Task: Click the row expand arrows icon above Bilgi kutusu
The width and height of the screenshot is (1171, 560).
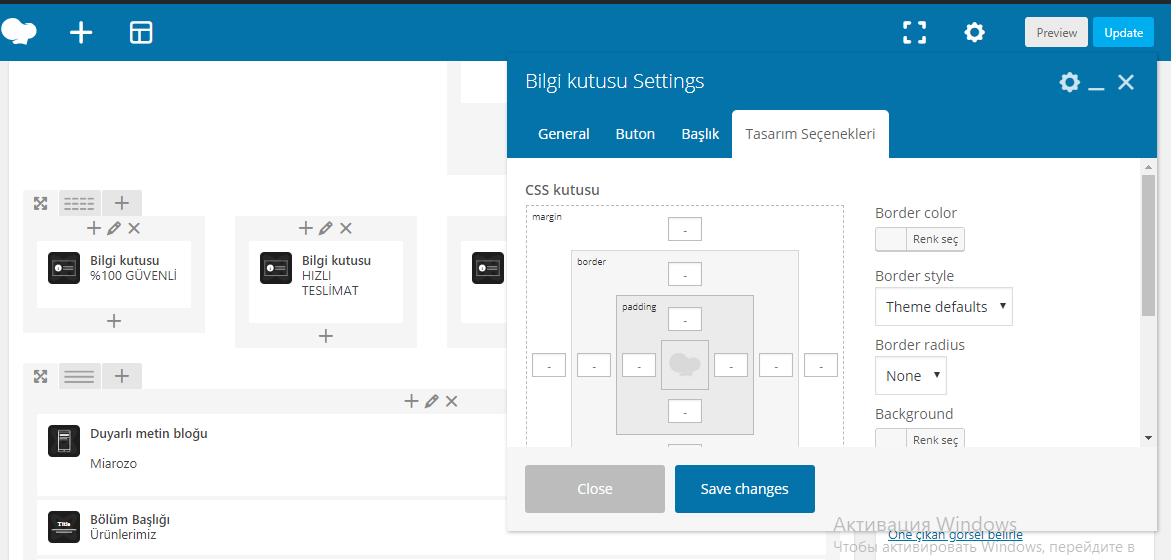Action: (40, 204)
